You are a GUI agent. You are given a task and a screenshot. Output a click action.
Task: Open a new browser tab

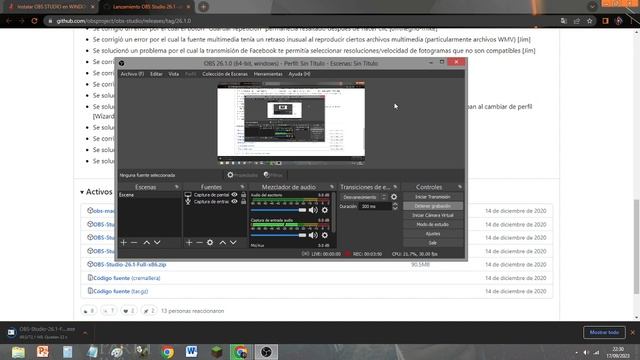(x=203, y=7)
